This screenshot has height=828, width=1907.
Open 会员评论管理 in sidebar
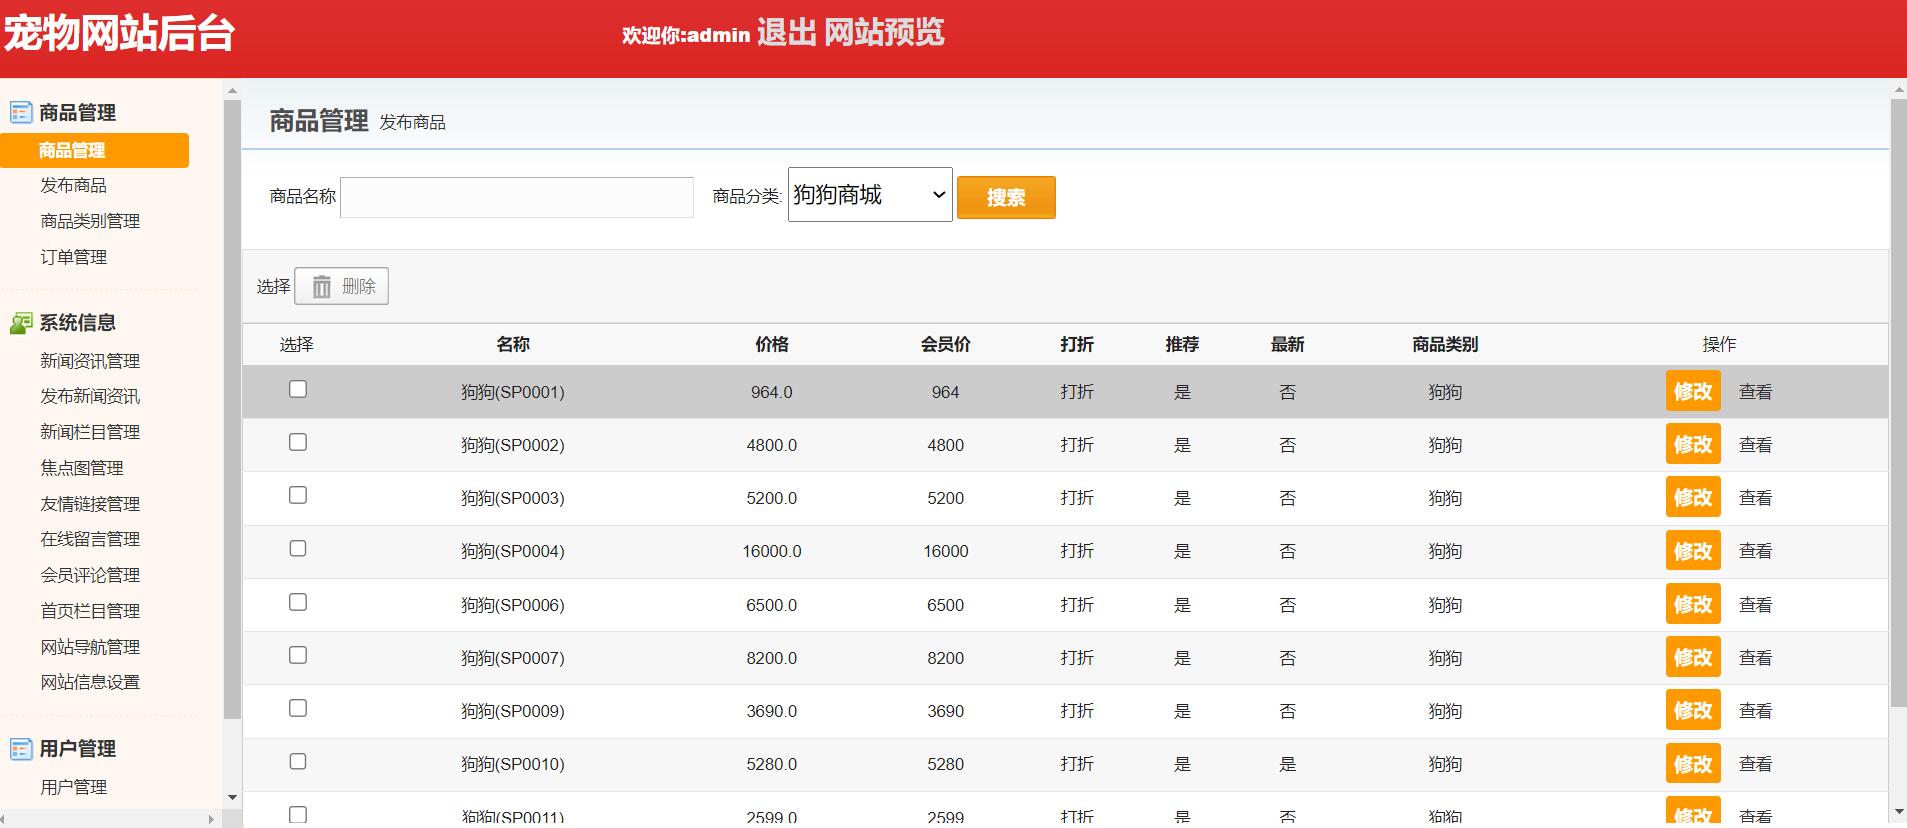pyautogui.click(x=90, y=575)
